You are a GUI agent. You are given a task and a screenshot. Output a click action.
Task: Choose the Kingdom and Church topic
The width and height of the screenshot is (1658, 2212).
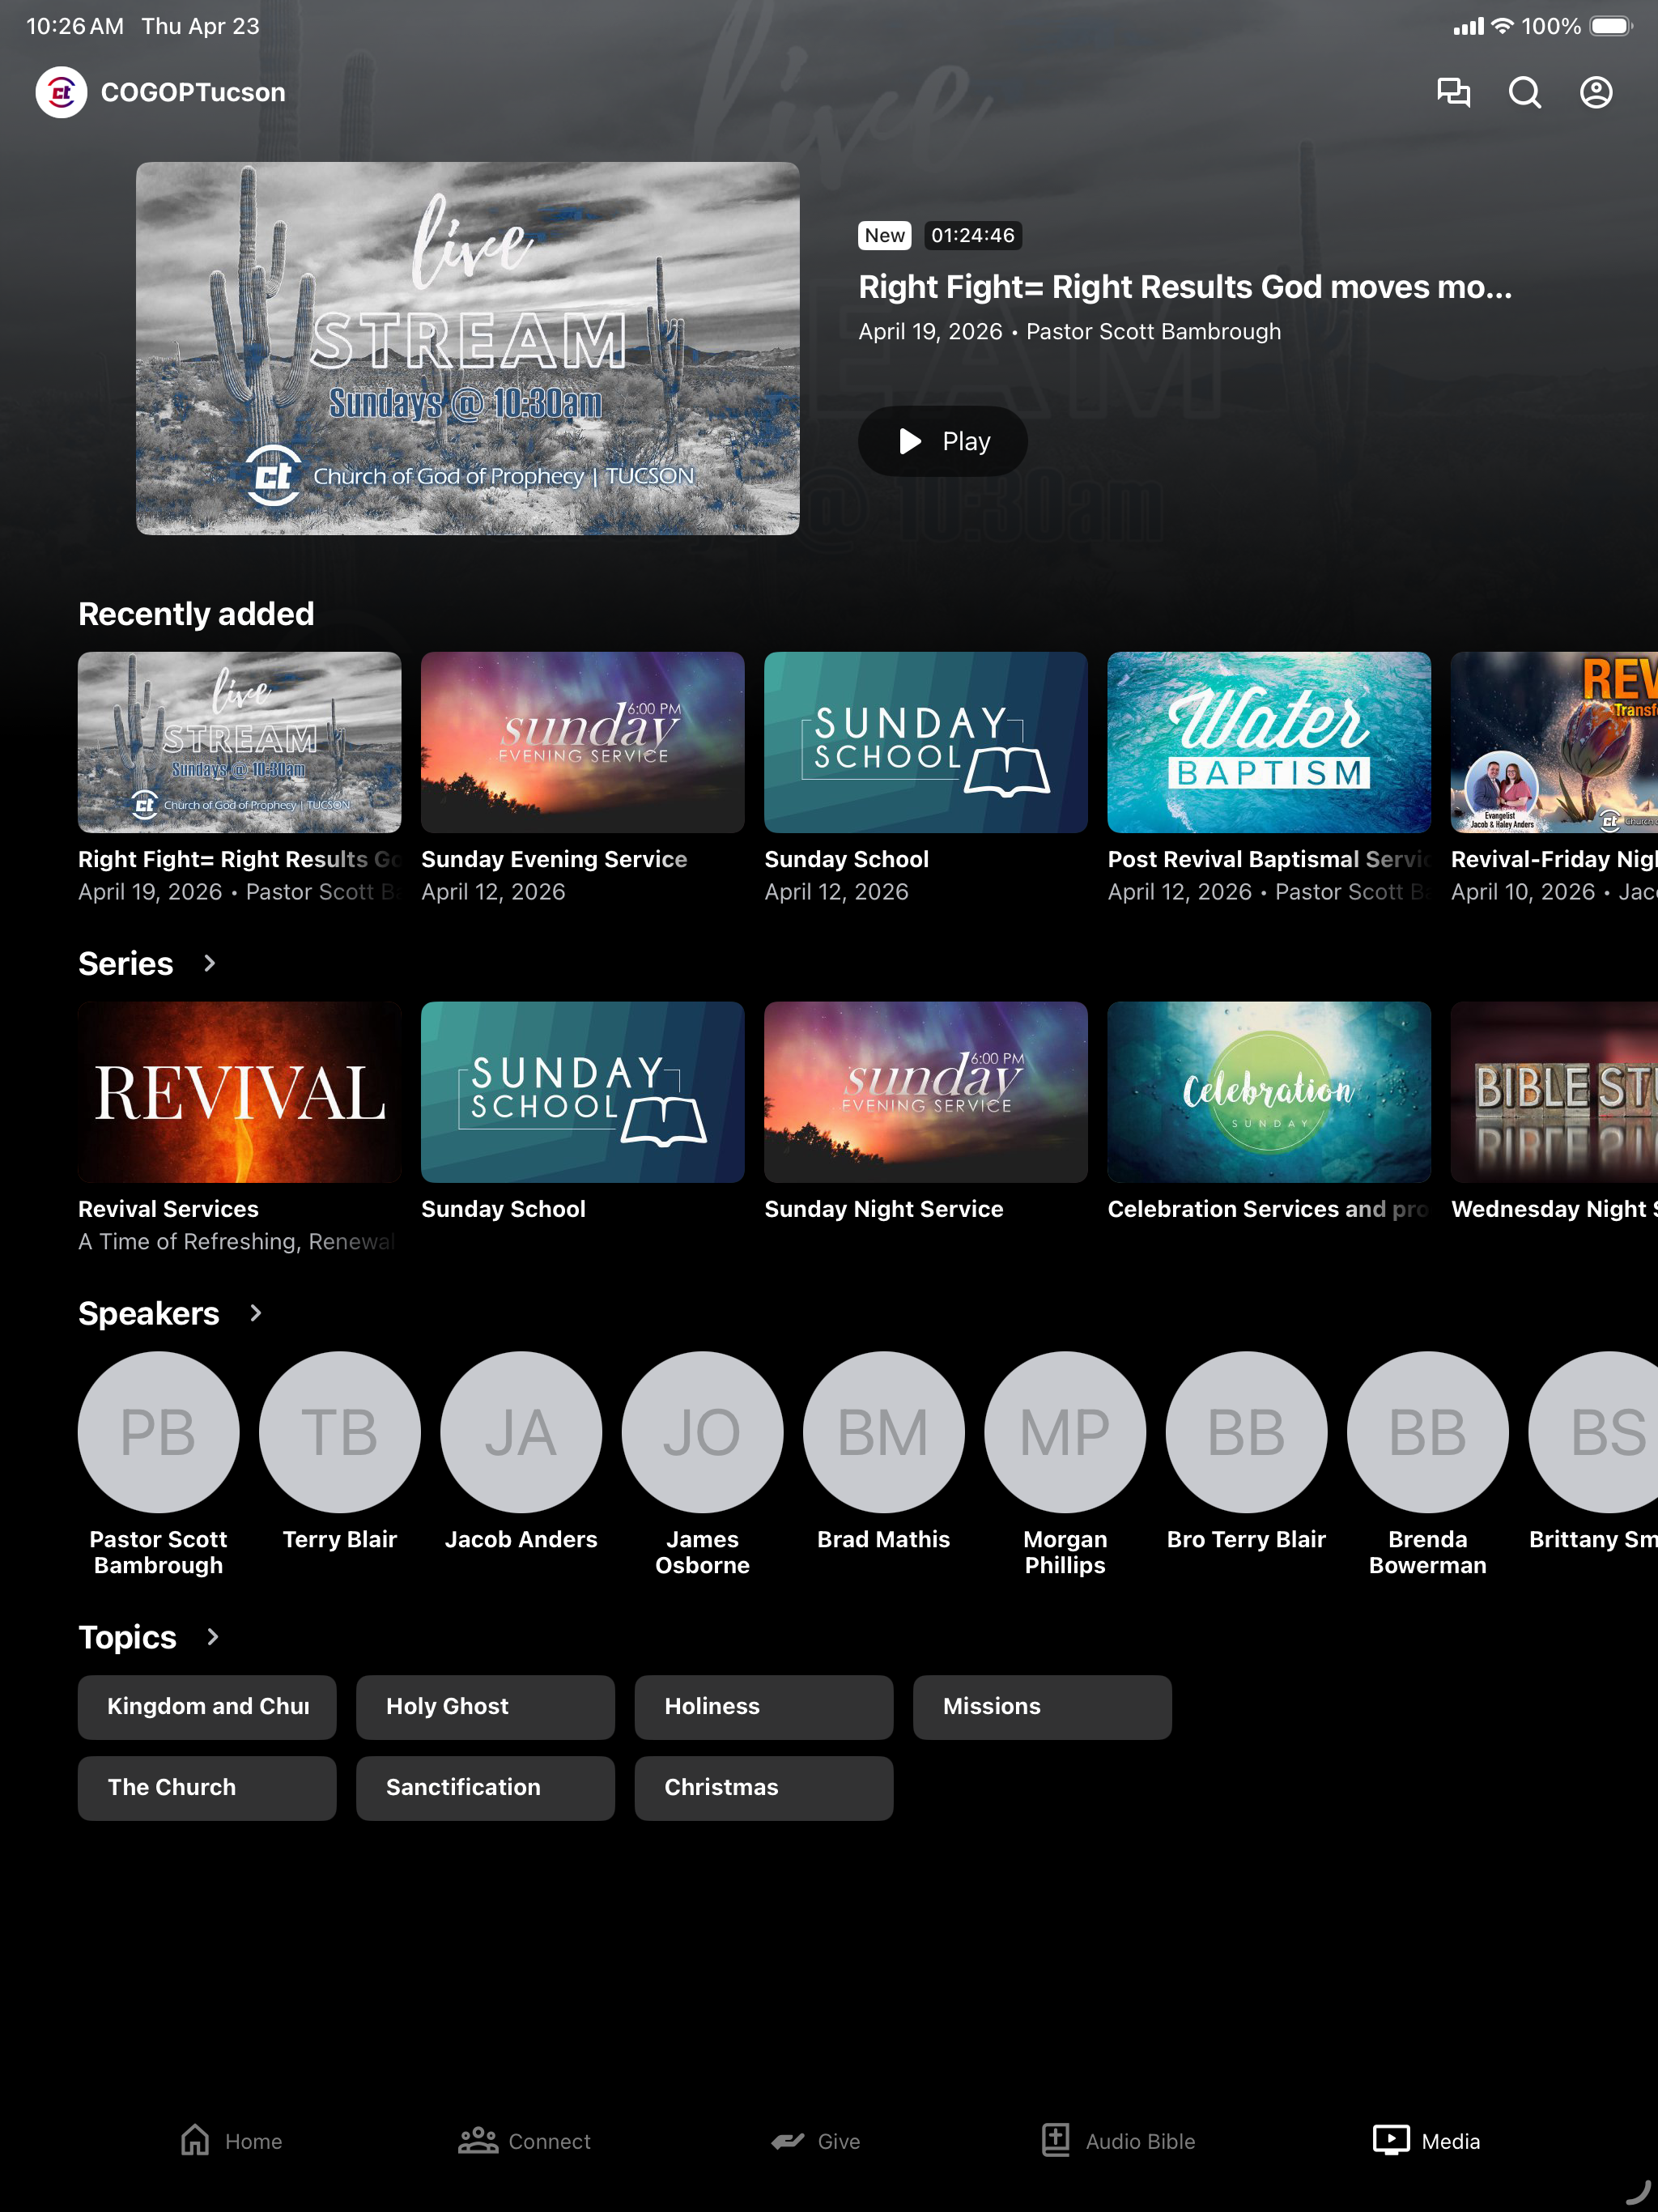[207, 1707]
